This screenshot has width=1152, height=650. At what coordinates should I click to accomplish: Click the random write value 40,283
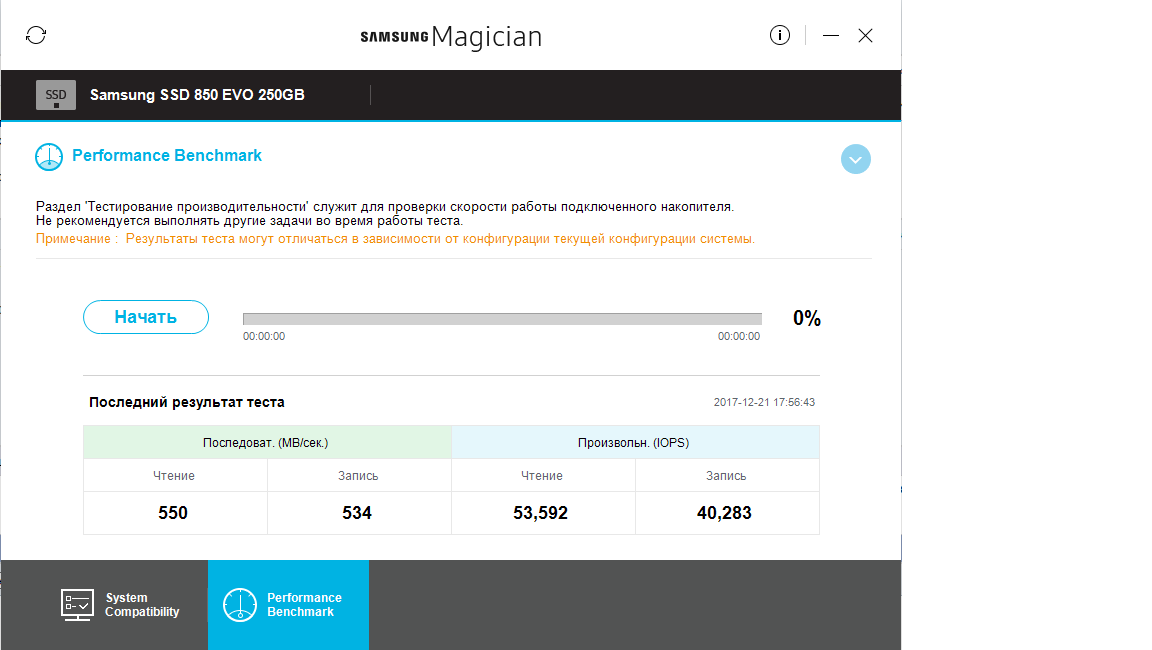point(725,513)
